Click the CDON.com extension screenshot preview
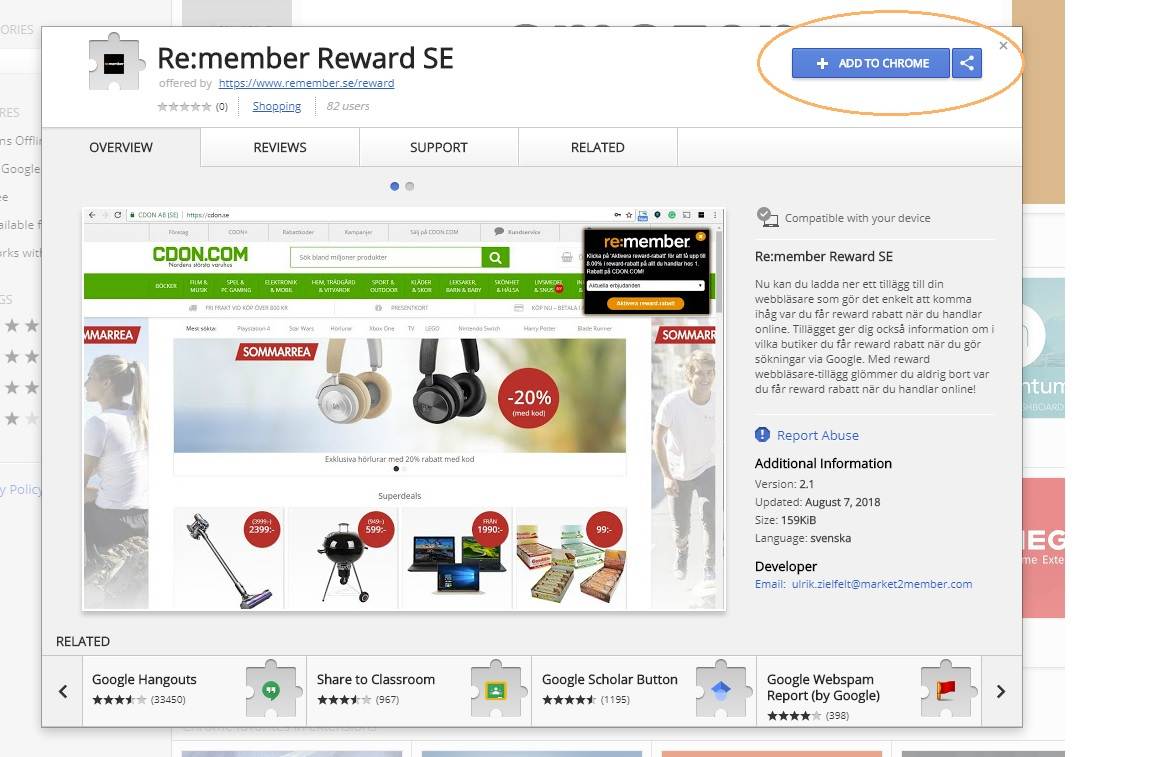 pyautogui.click(x=403, y=409)
